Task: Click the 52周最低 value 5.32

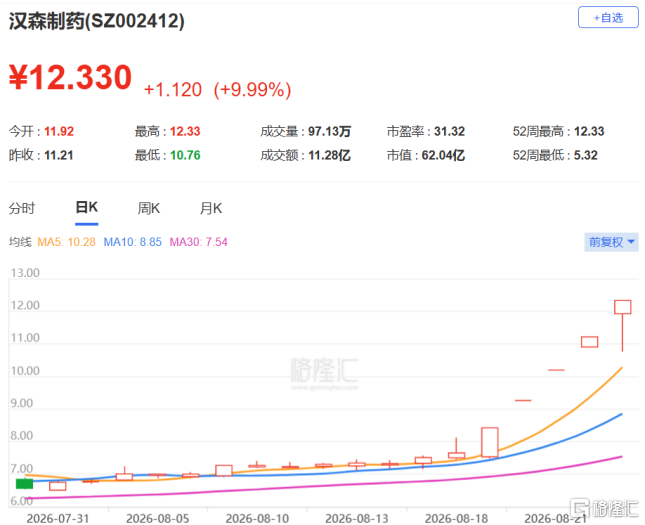Action: [x=586, y=155]
